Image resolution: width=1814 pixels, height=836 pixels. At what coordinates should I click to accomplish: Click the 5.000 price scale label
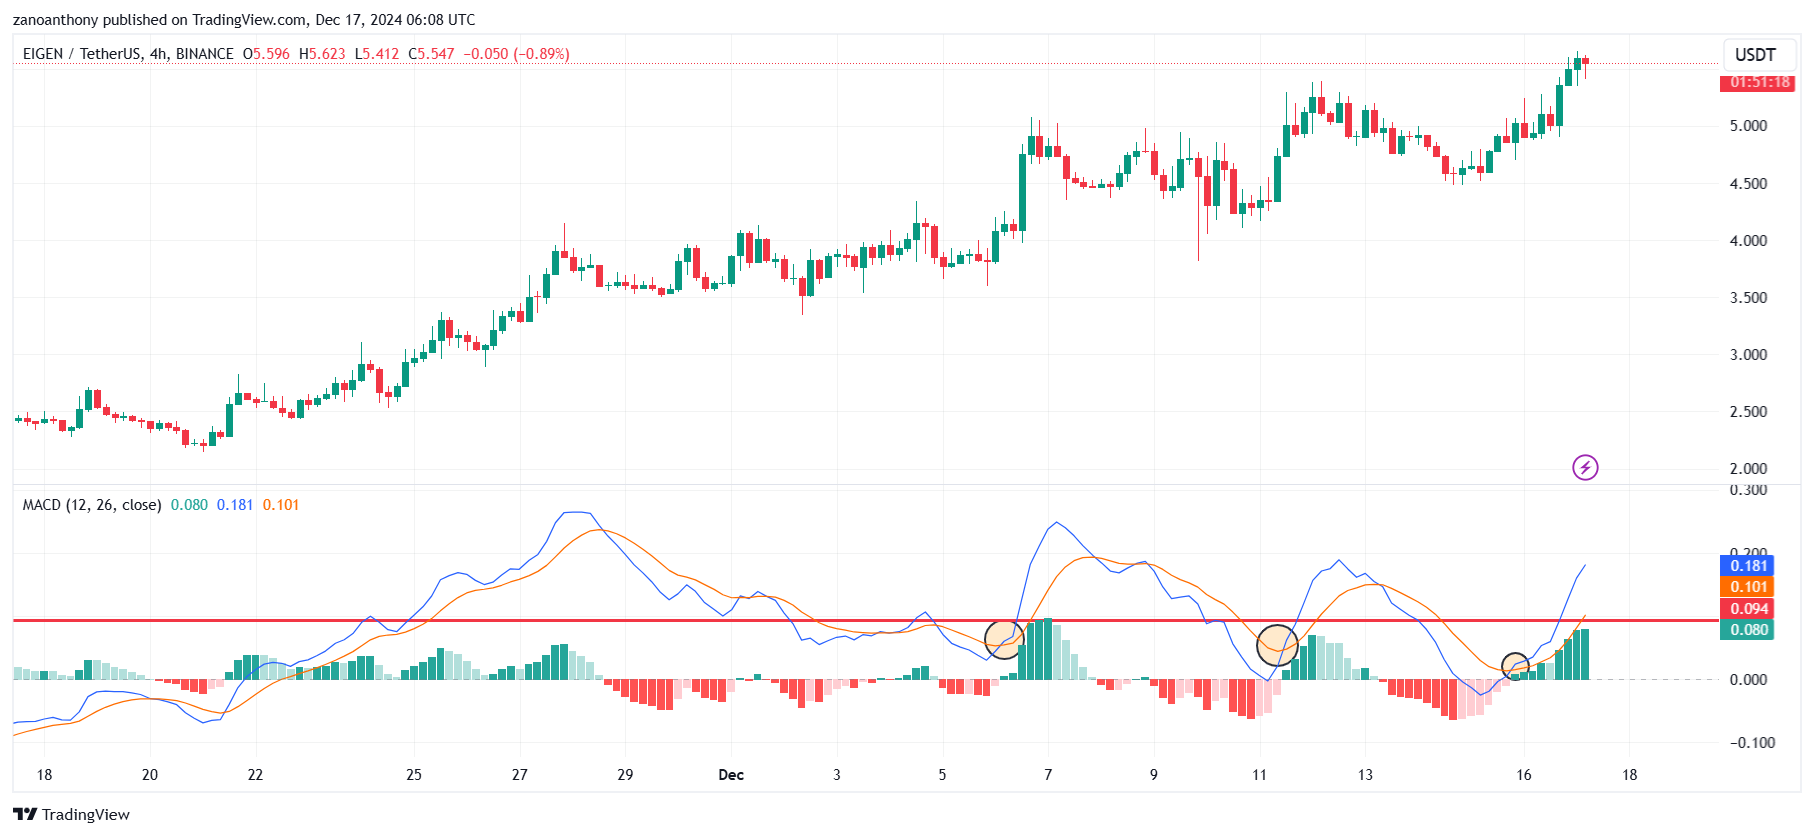click(x=1748, y=126)
